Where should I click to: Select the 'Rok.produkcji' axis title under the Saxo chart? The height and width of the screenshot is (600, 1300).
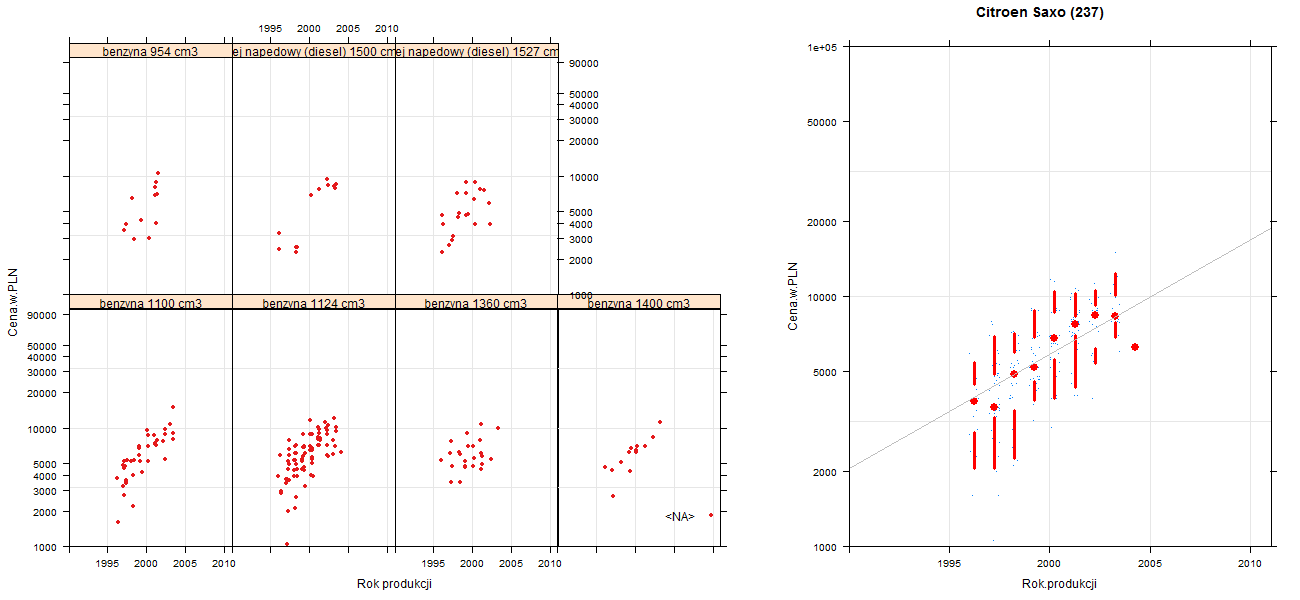[x=1060, y=584]
